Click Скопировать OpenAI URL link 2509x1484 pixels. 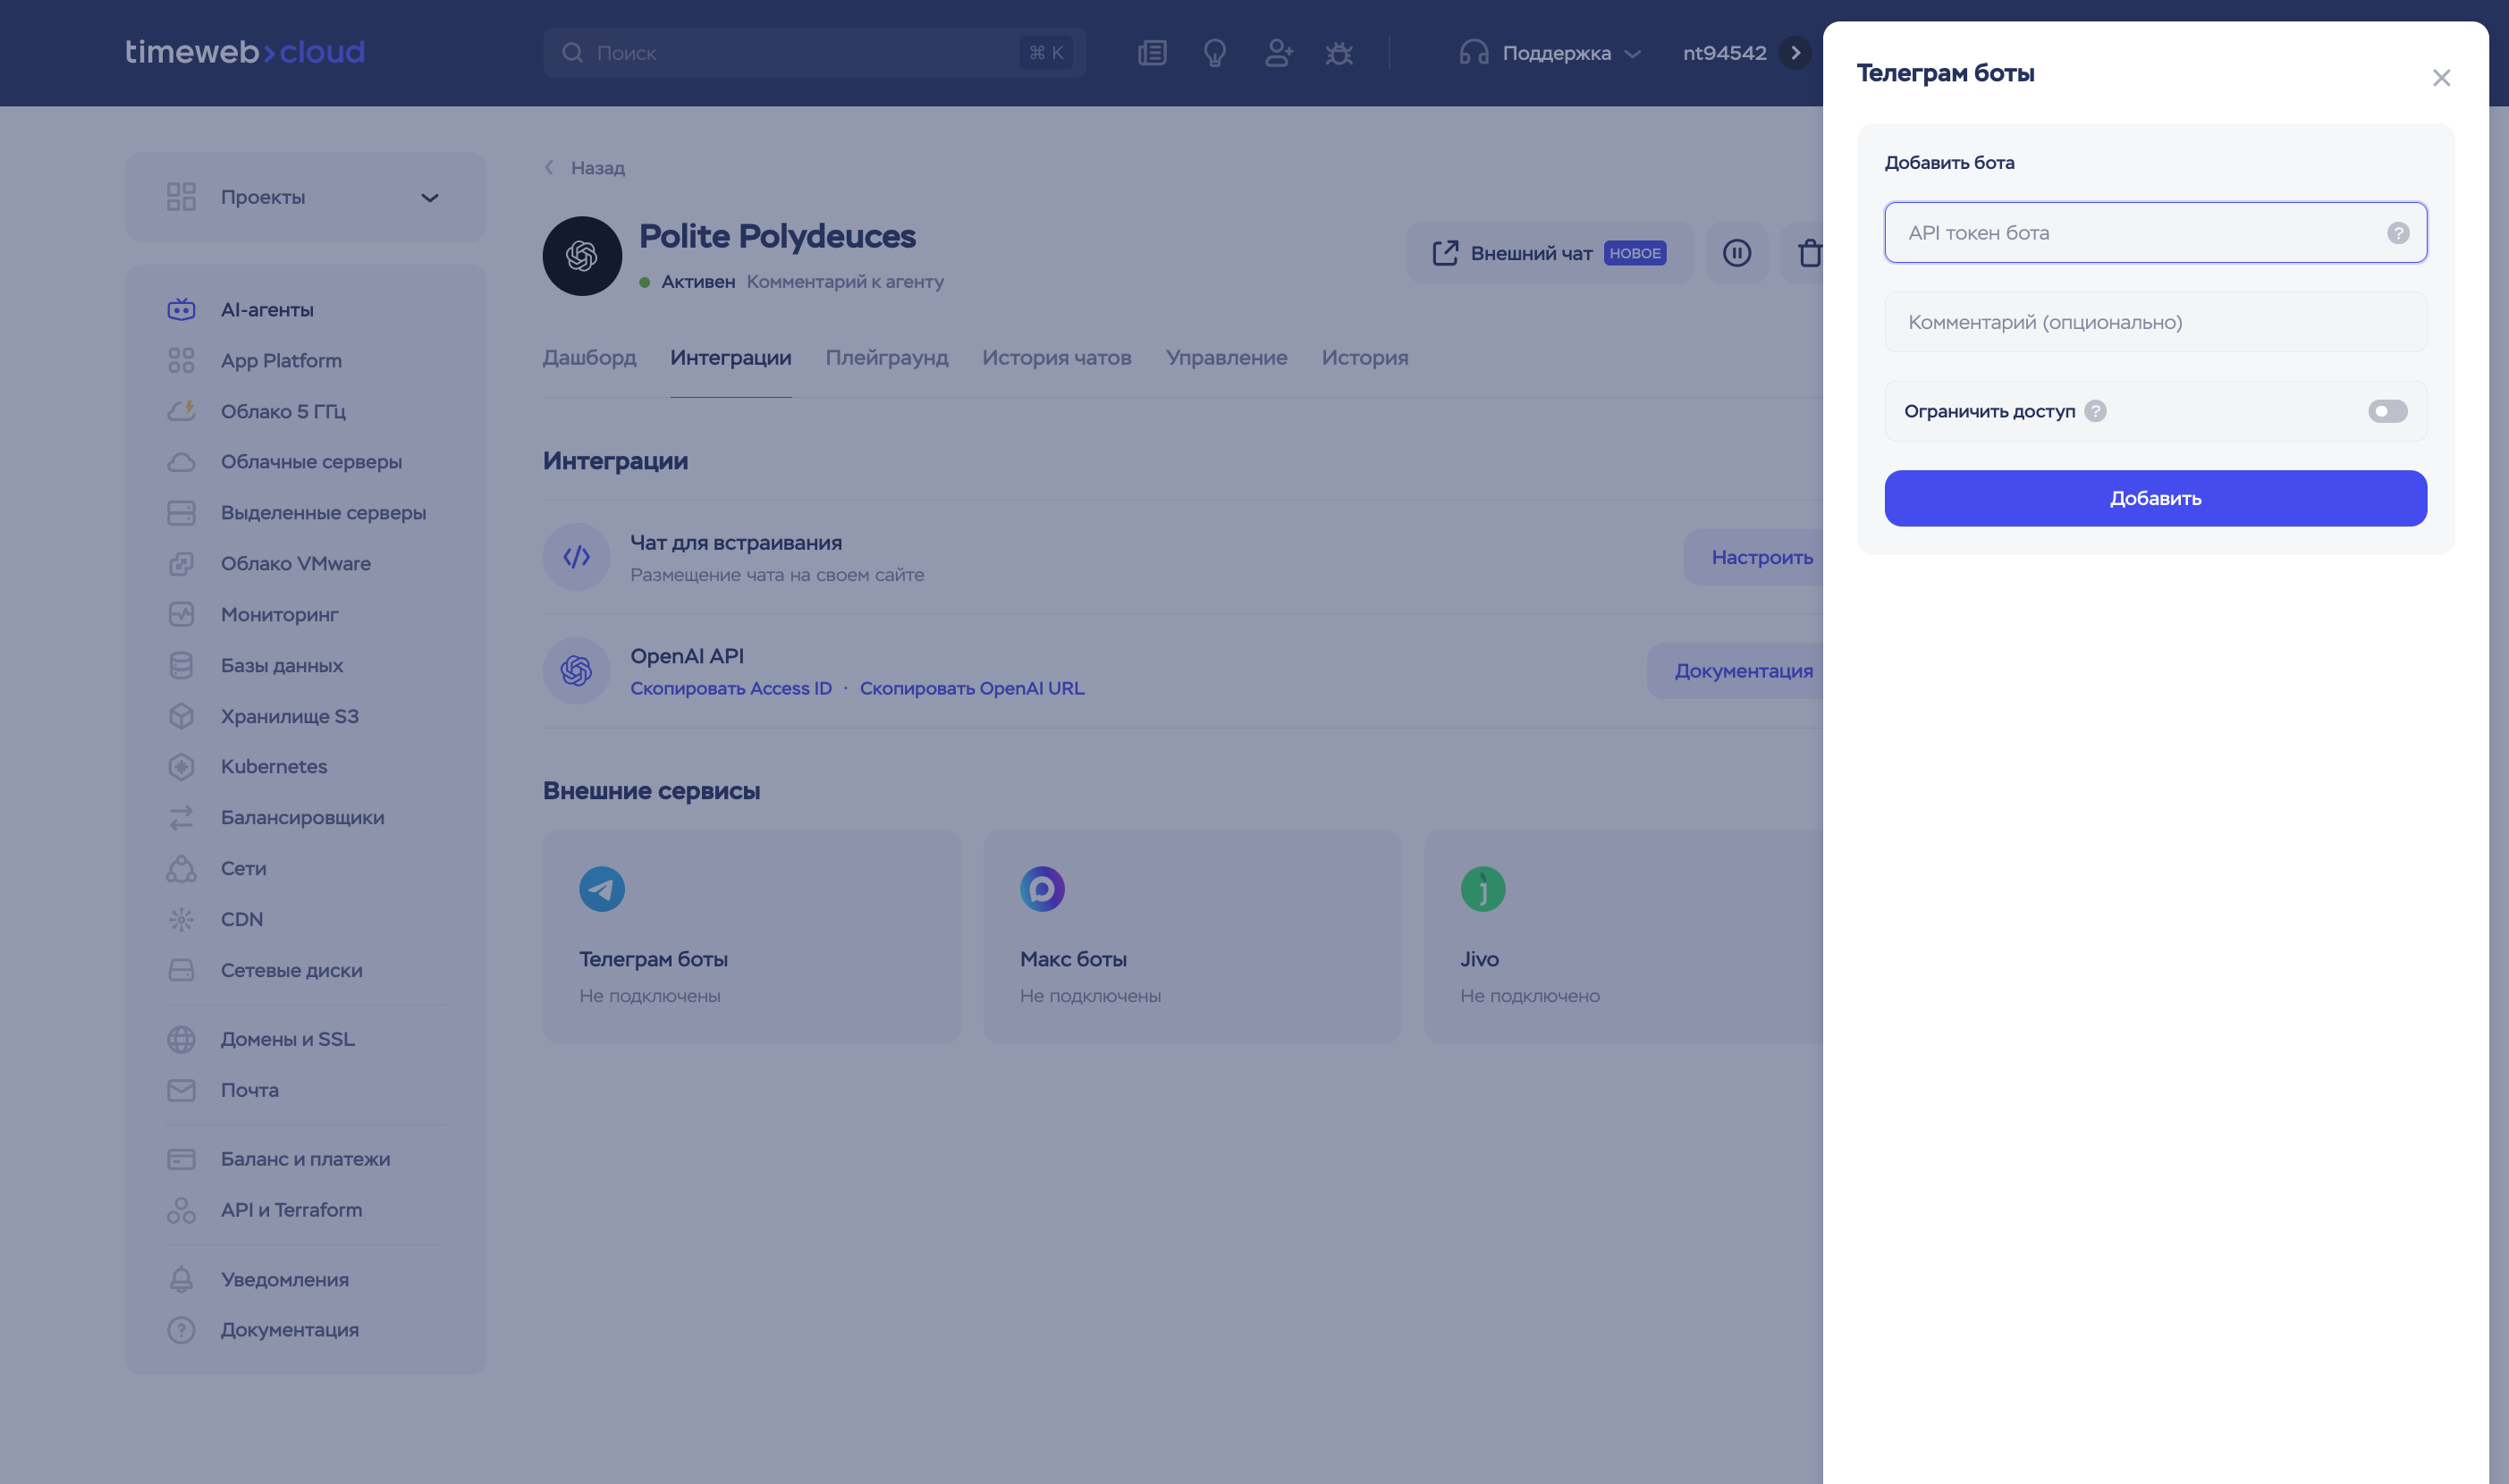tap(972, 688)
